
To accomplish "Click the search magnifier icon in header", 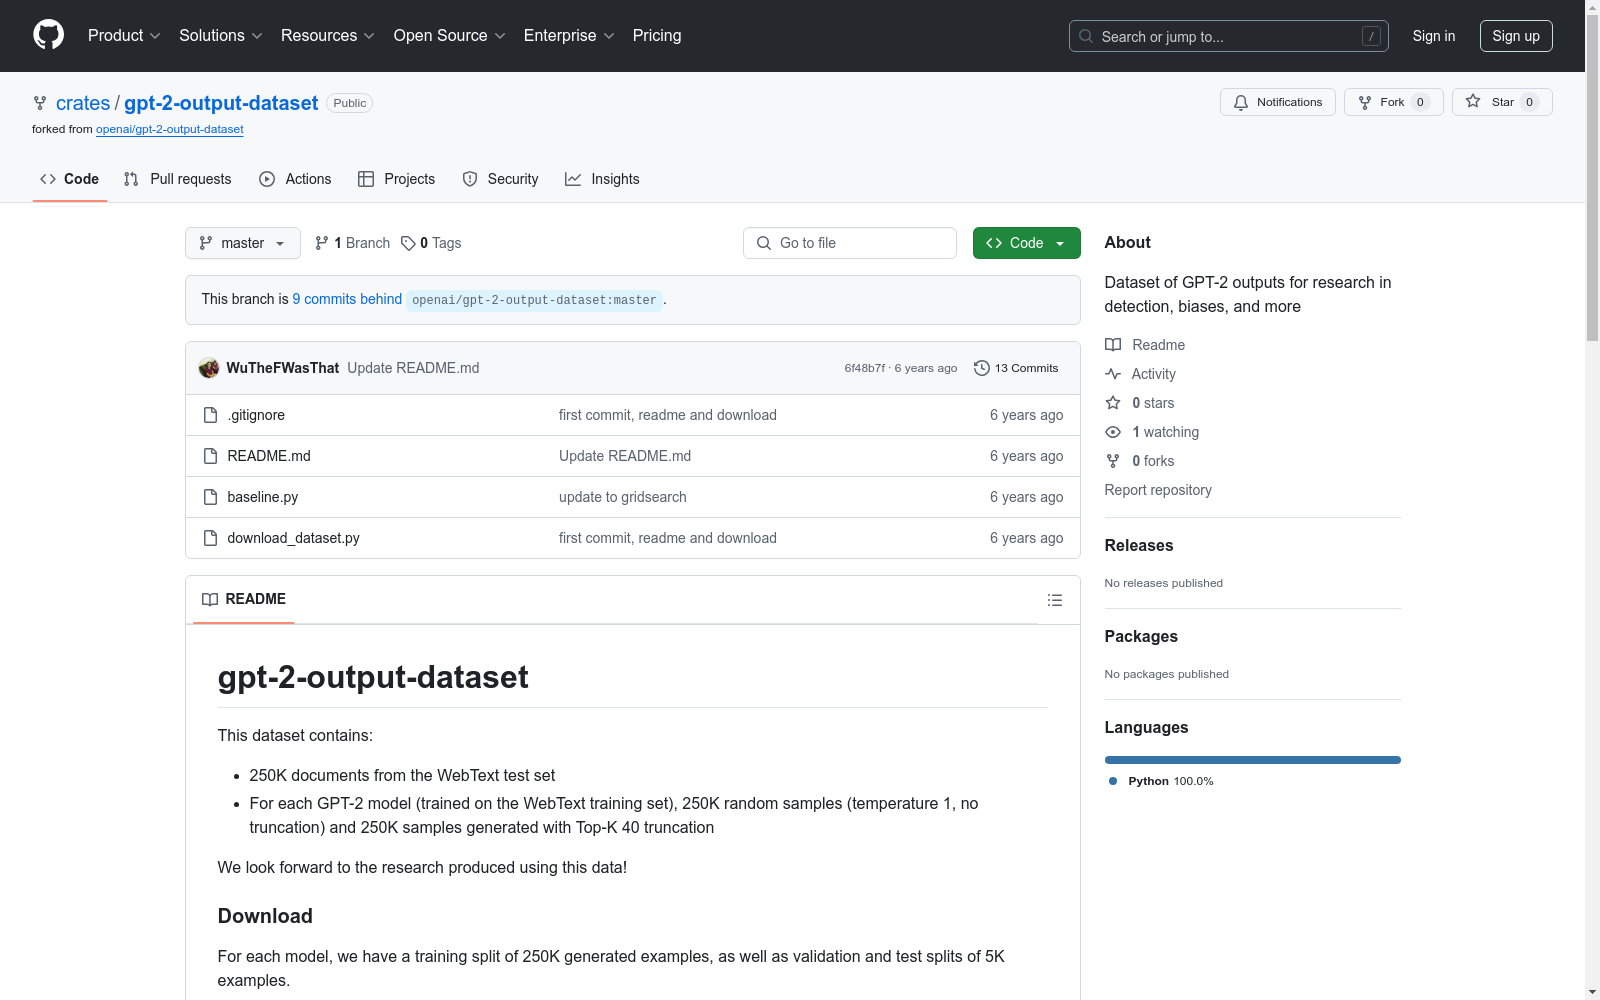I will (x=1086, y=36).
